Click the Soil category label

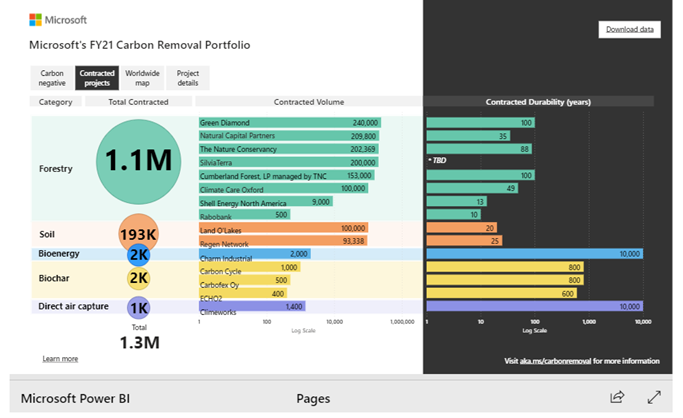47,234
